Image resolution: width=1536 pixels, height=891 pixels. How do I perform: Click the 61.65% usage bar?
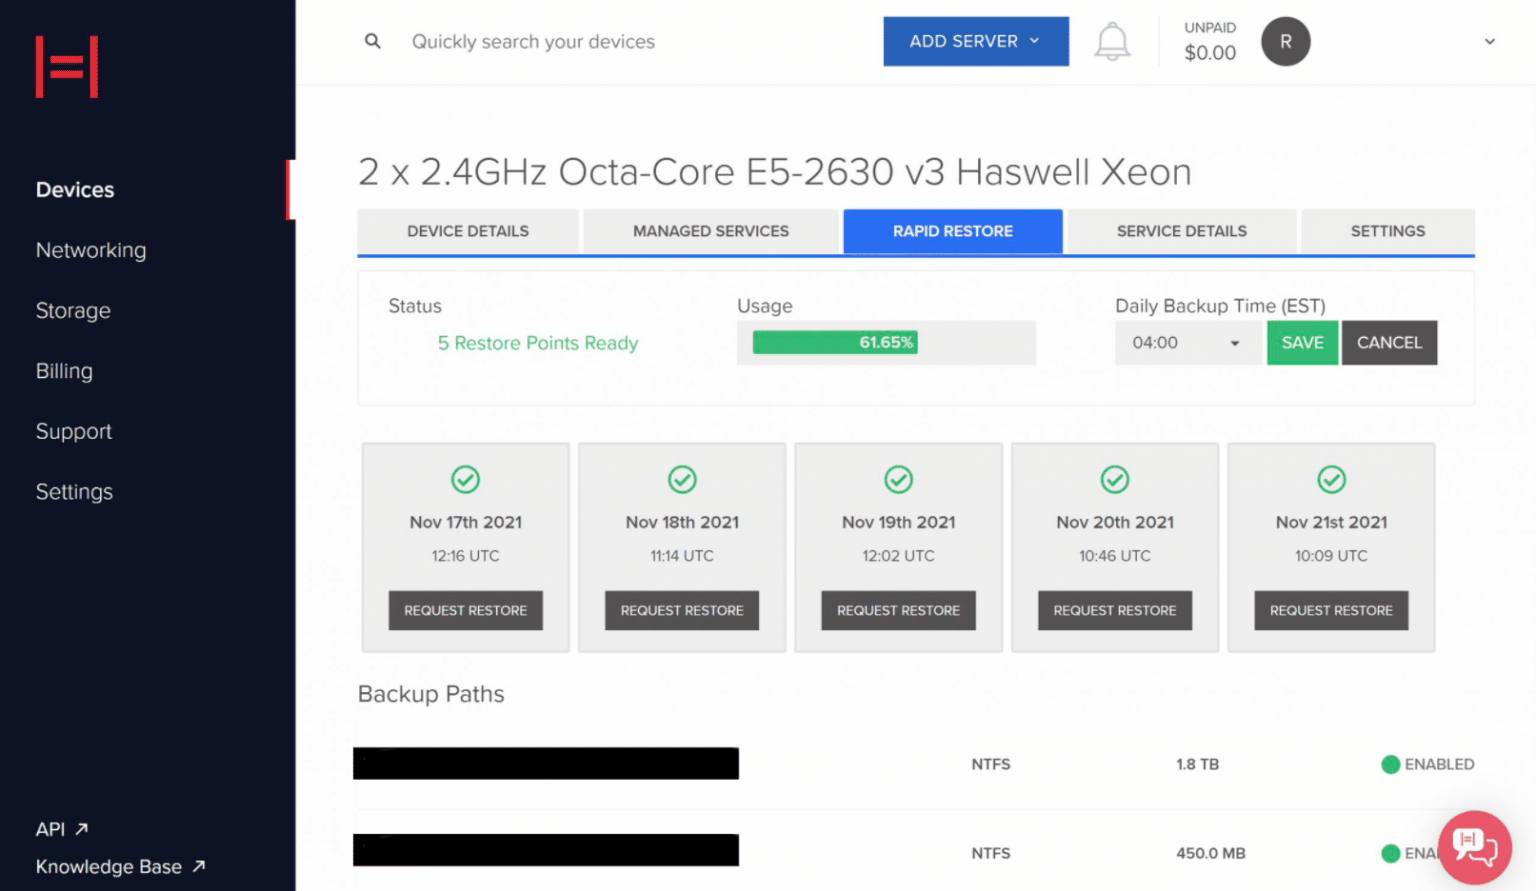[x=835, y=343]
